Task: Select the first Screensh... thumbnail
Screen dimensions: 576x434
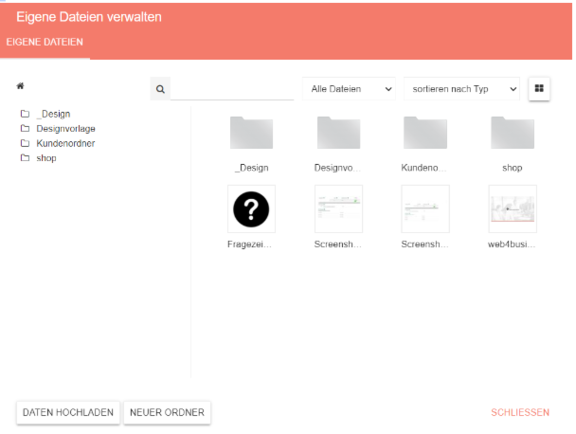Action: pyautogui.click(x=338, y=209)
